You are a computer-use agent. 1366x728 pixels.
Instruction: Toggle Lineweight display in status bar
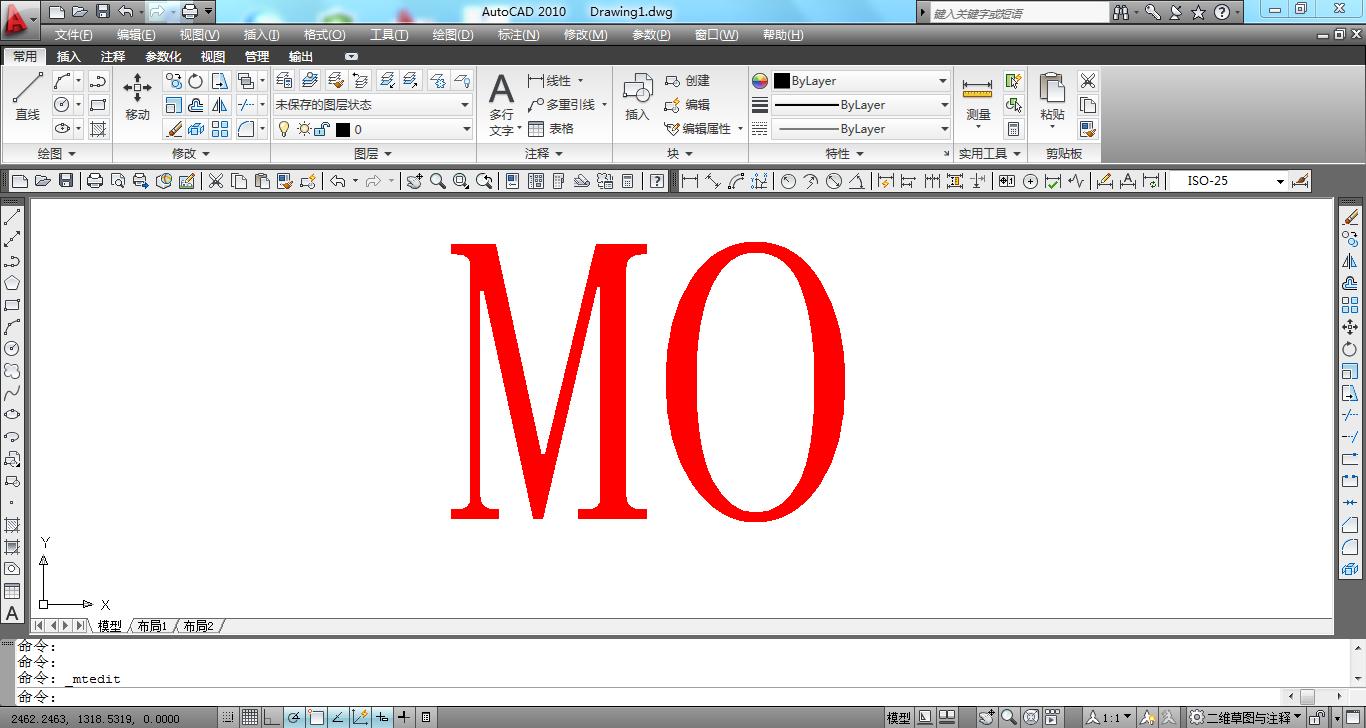point(404,717)
